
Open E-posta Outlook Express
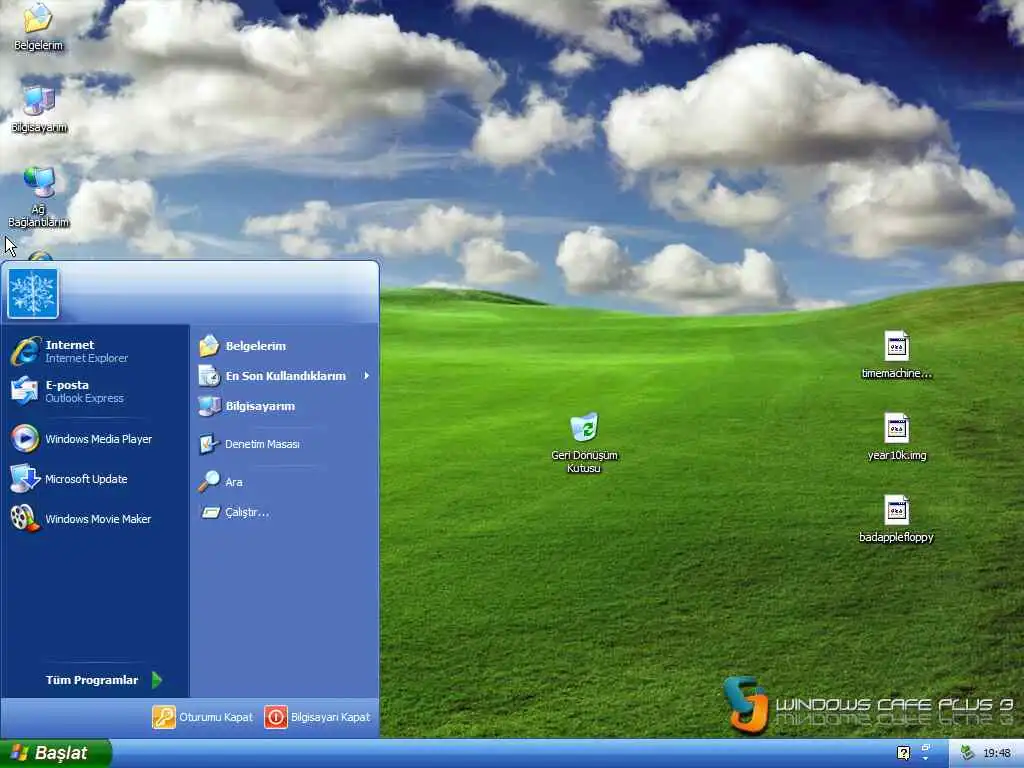pos(95,391)
